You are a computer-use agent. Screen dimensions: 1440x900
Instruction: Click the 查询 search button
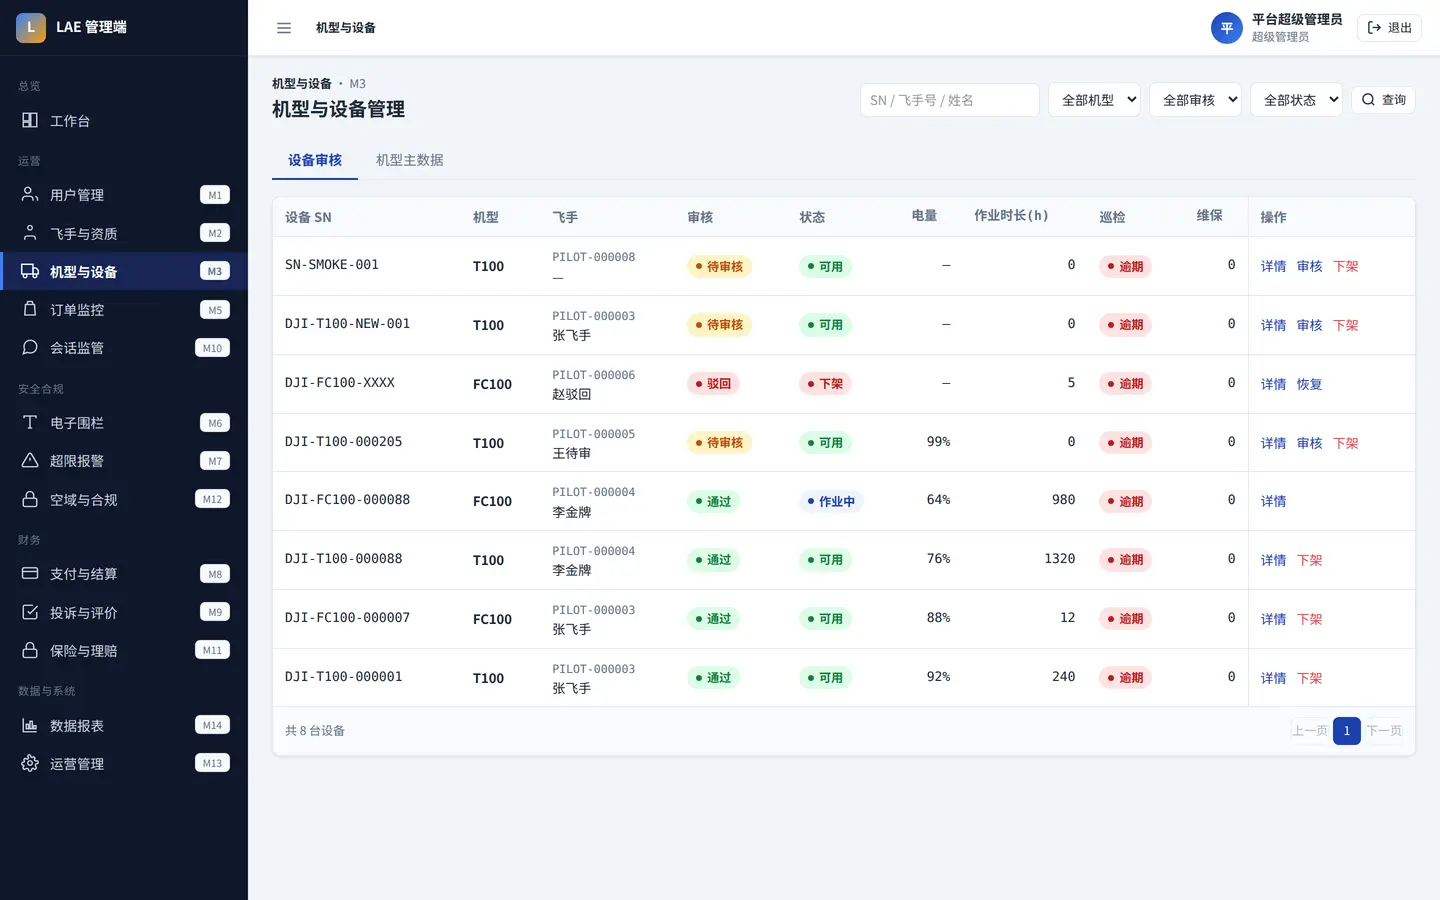coord(1384,100)
